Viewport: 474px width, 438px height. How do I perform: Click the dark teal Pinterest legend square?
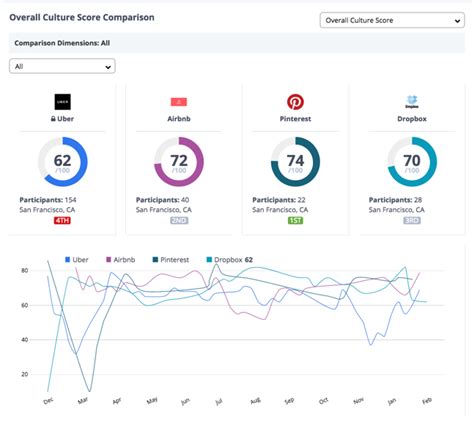(x=155, y=260)
